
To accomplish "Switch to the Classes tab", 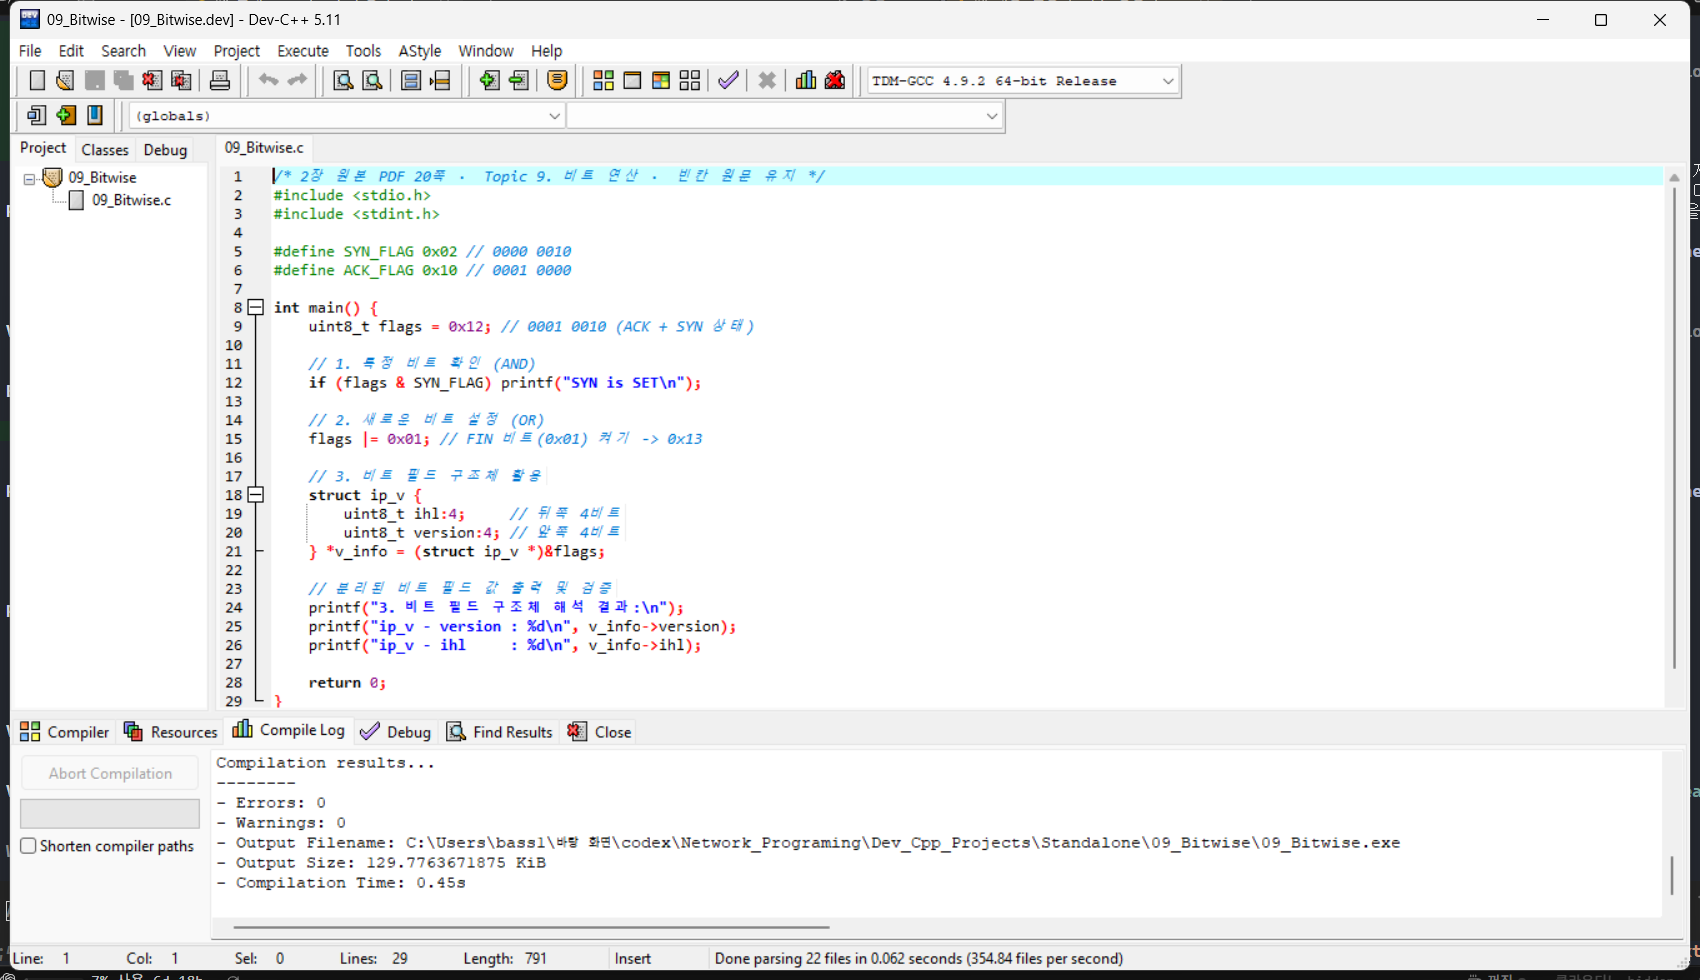I will (105, 149).
